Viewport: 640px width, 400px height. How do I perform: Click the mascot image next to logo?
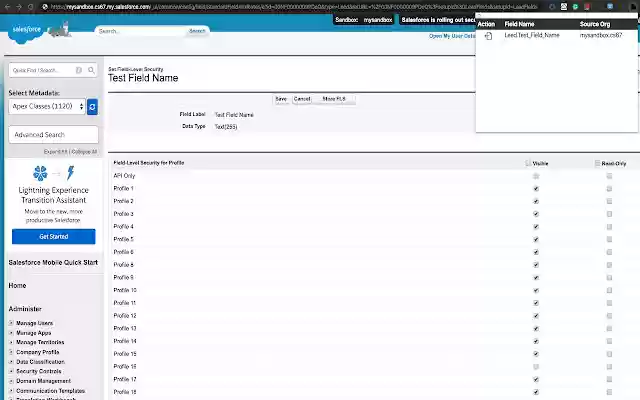pos(60,29)
